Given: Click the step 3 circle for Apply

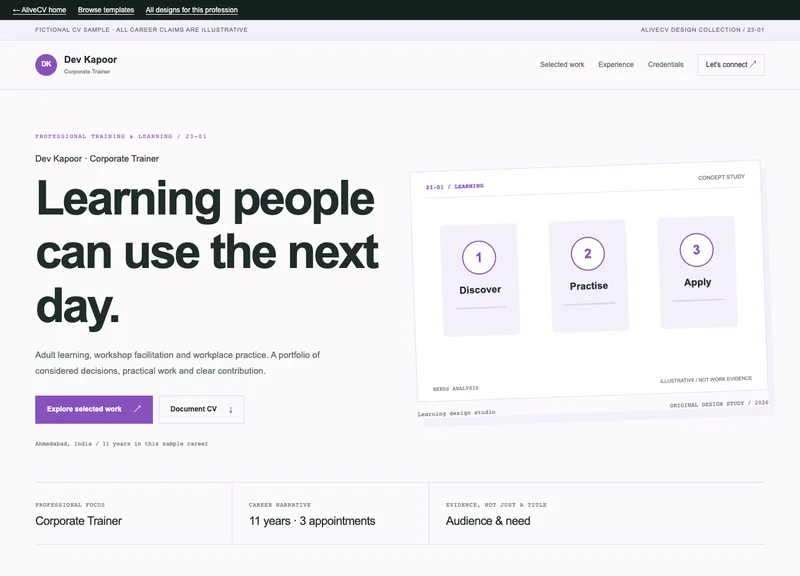Looking at the screenshot, I should tap(696, 250).
